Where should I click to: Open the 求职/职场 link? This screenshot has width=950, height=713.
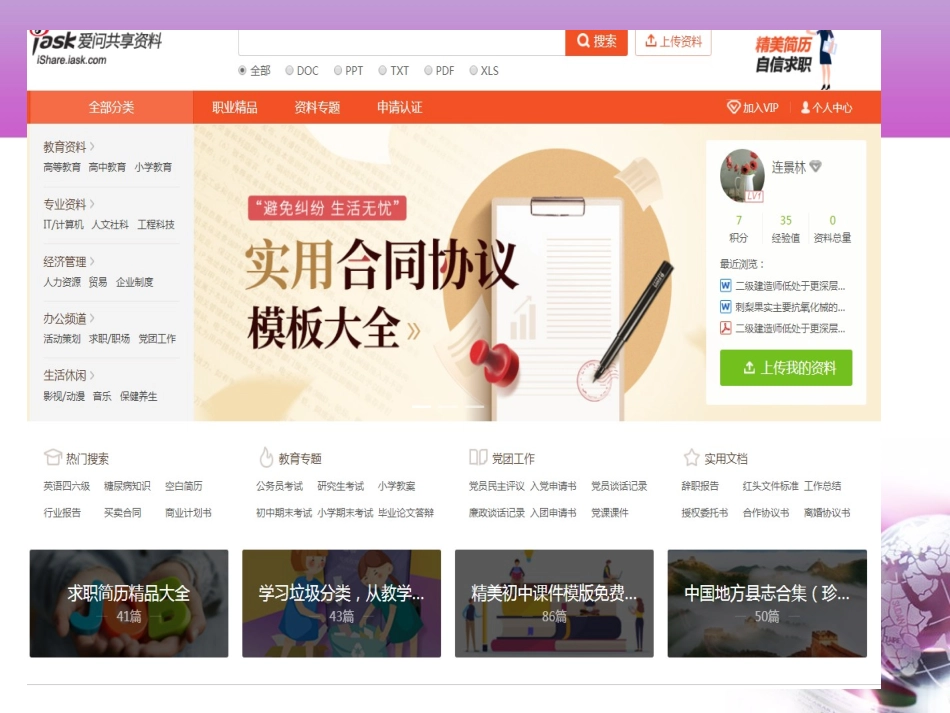point(109,339)
